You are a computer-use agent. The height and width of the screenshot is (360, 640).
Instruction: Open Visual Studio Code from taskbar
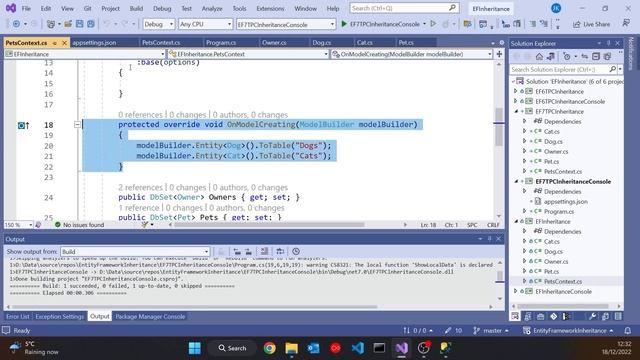pyautogui.click(x=358, y=348)
